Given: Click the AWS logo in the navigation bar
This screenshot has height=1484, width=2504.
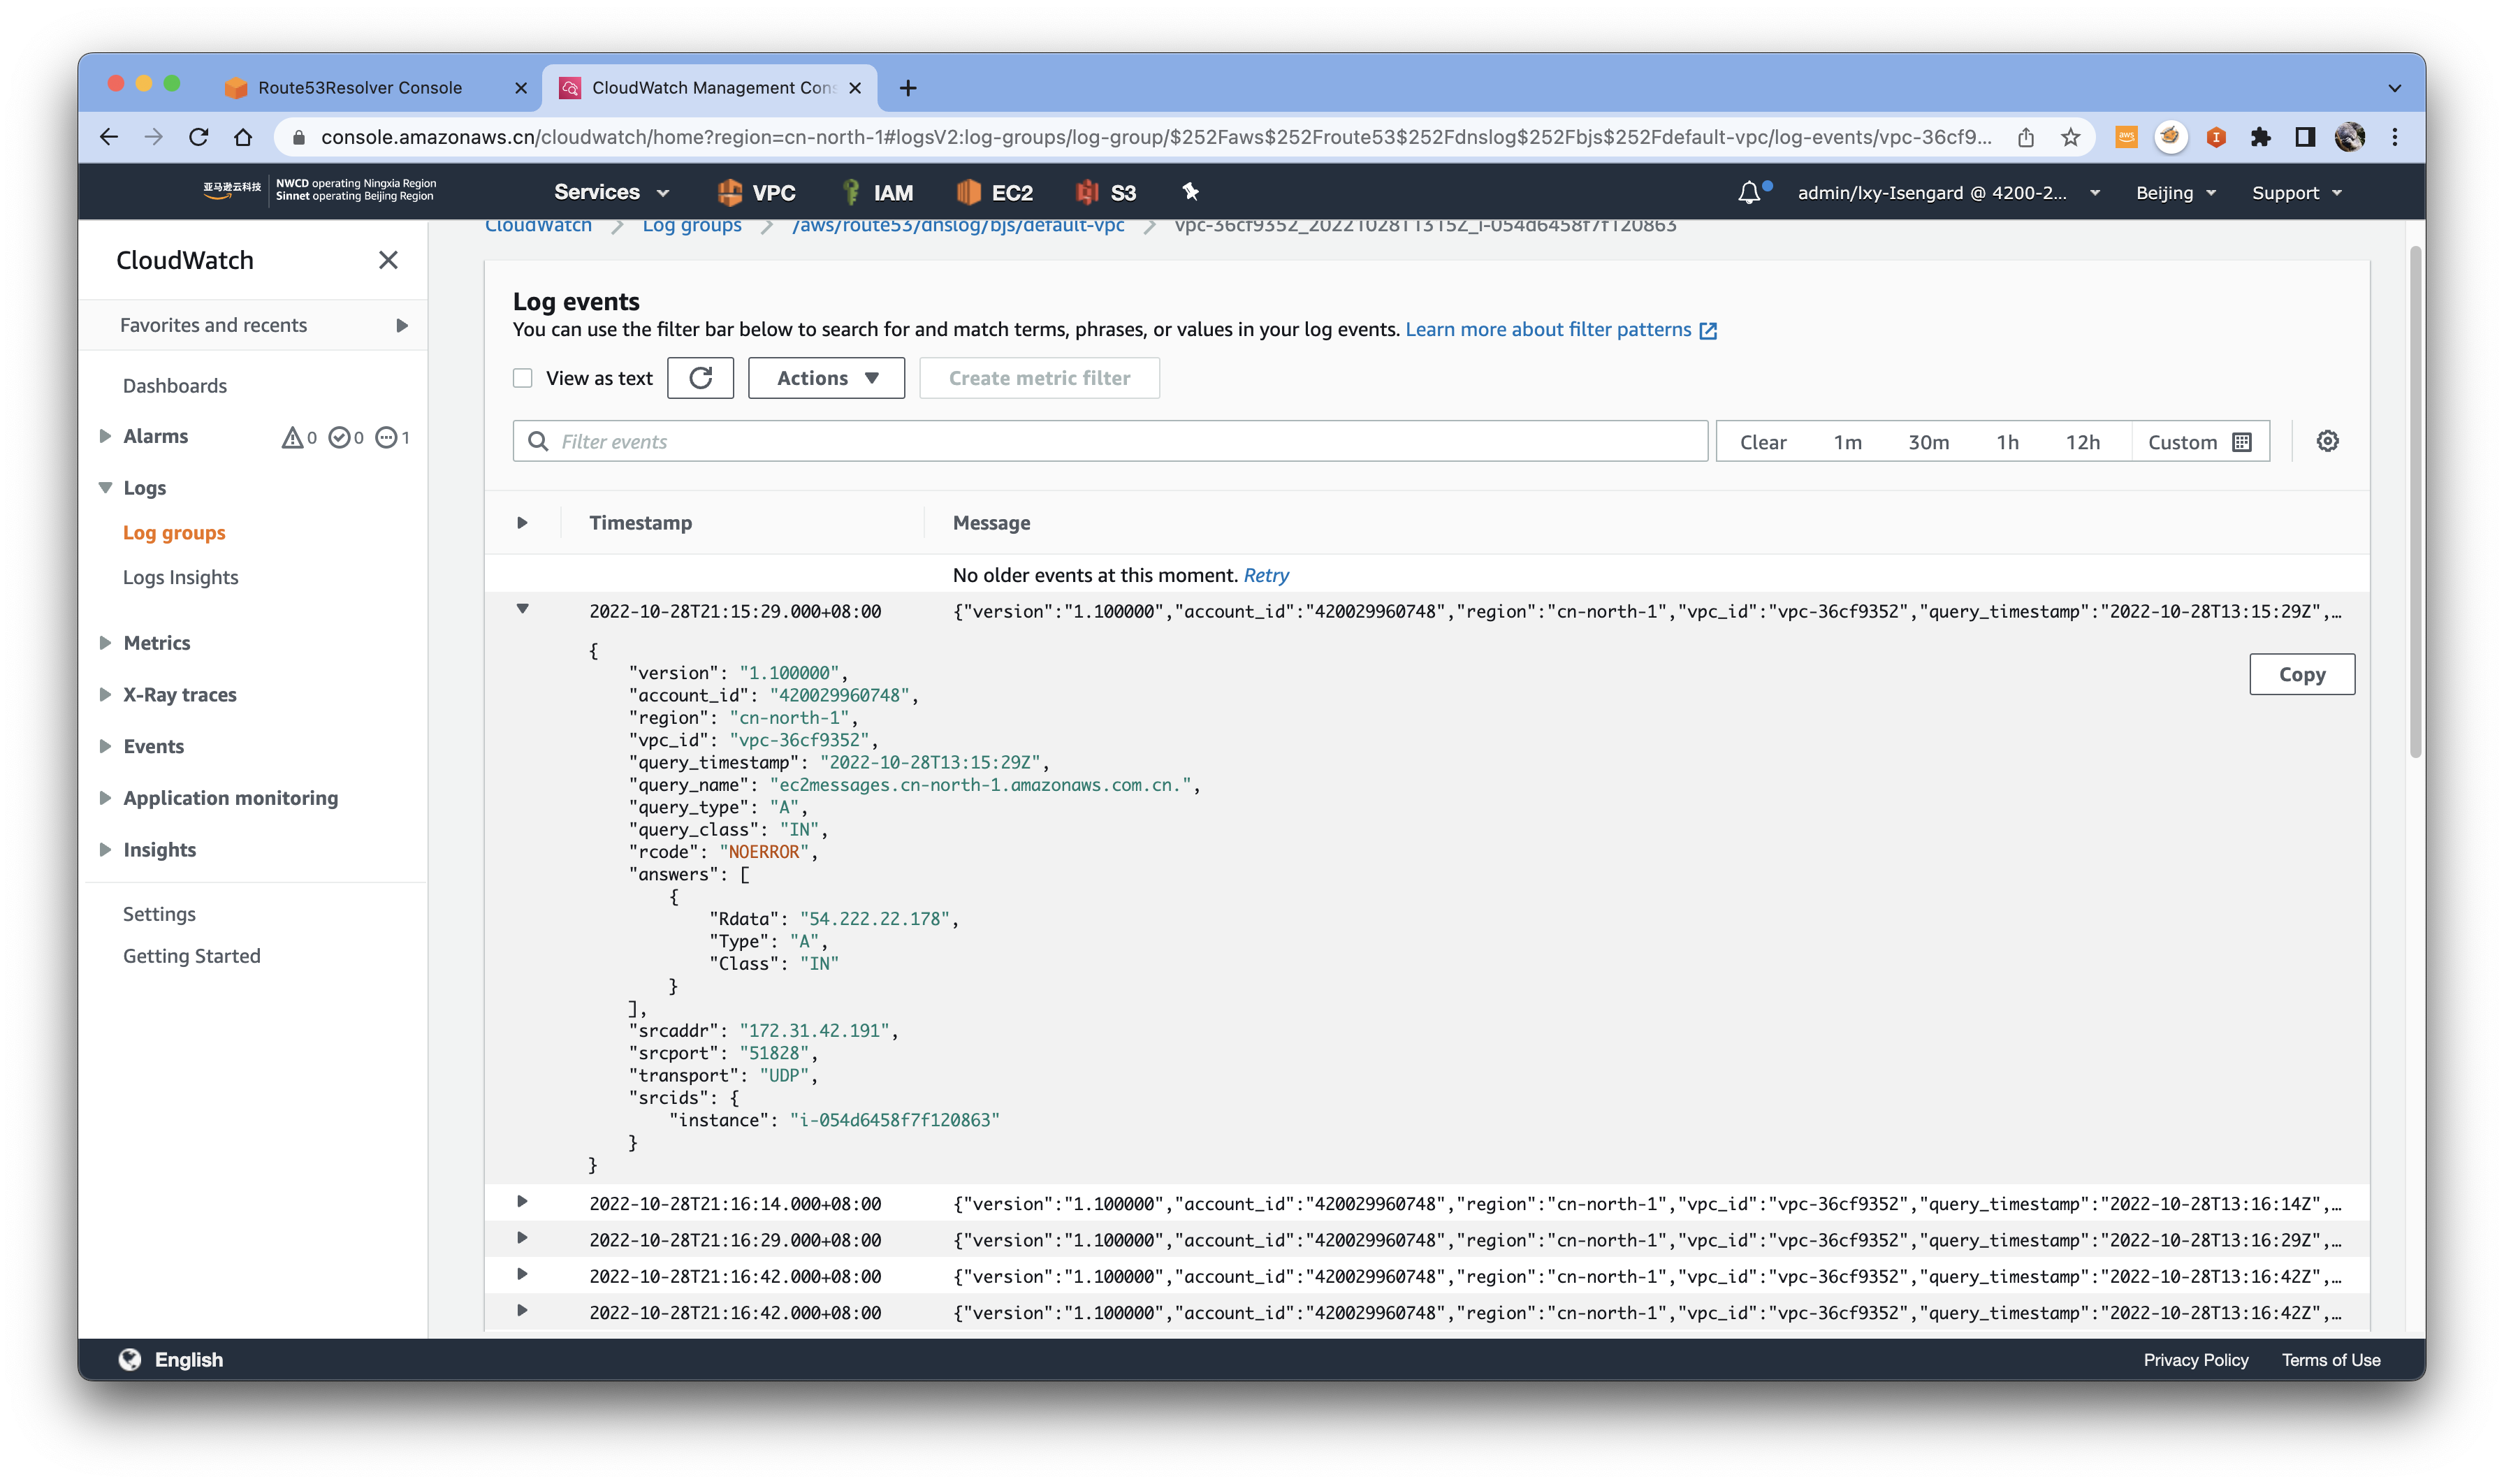Looking at the screenshot, I should 232,190.
